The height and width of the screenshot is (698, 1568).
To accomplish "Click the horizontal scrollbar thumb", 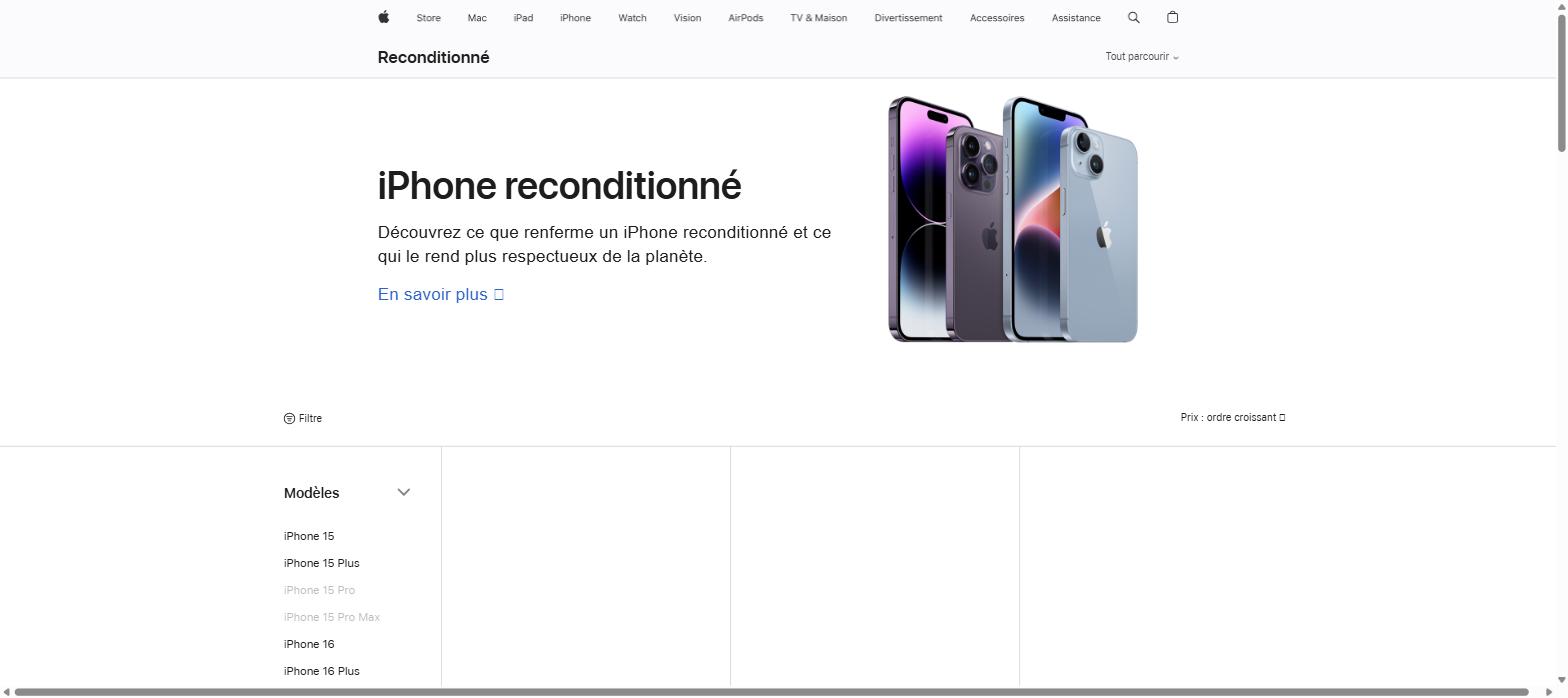I will coord(771,692).
